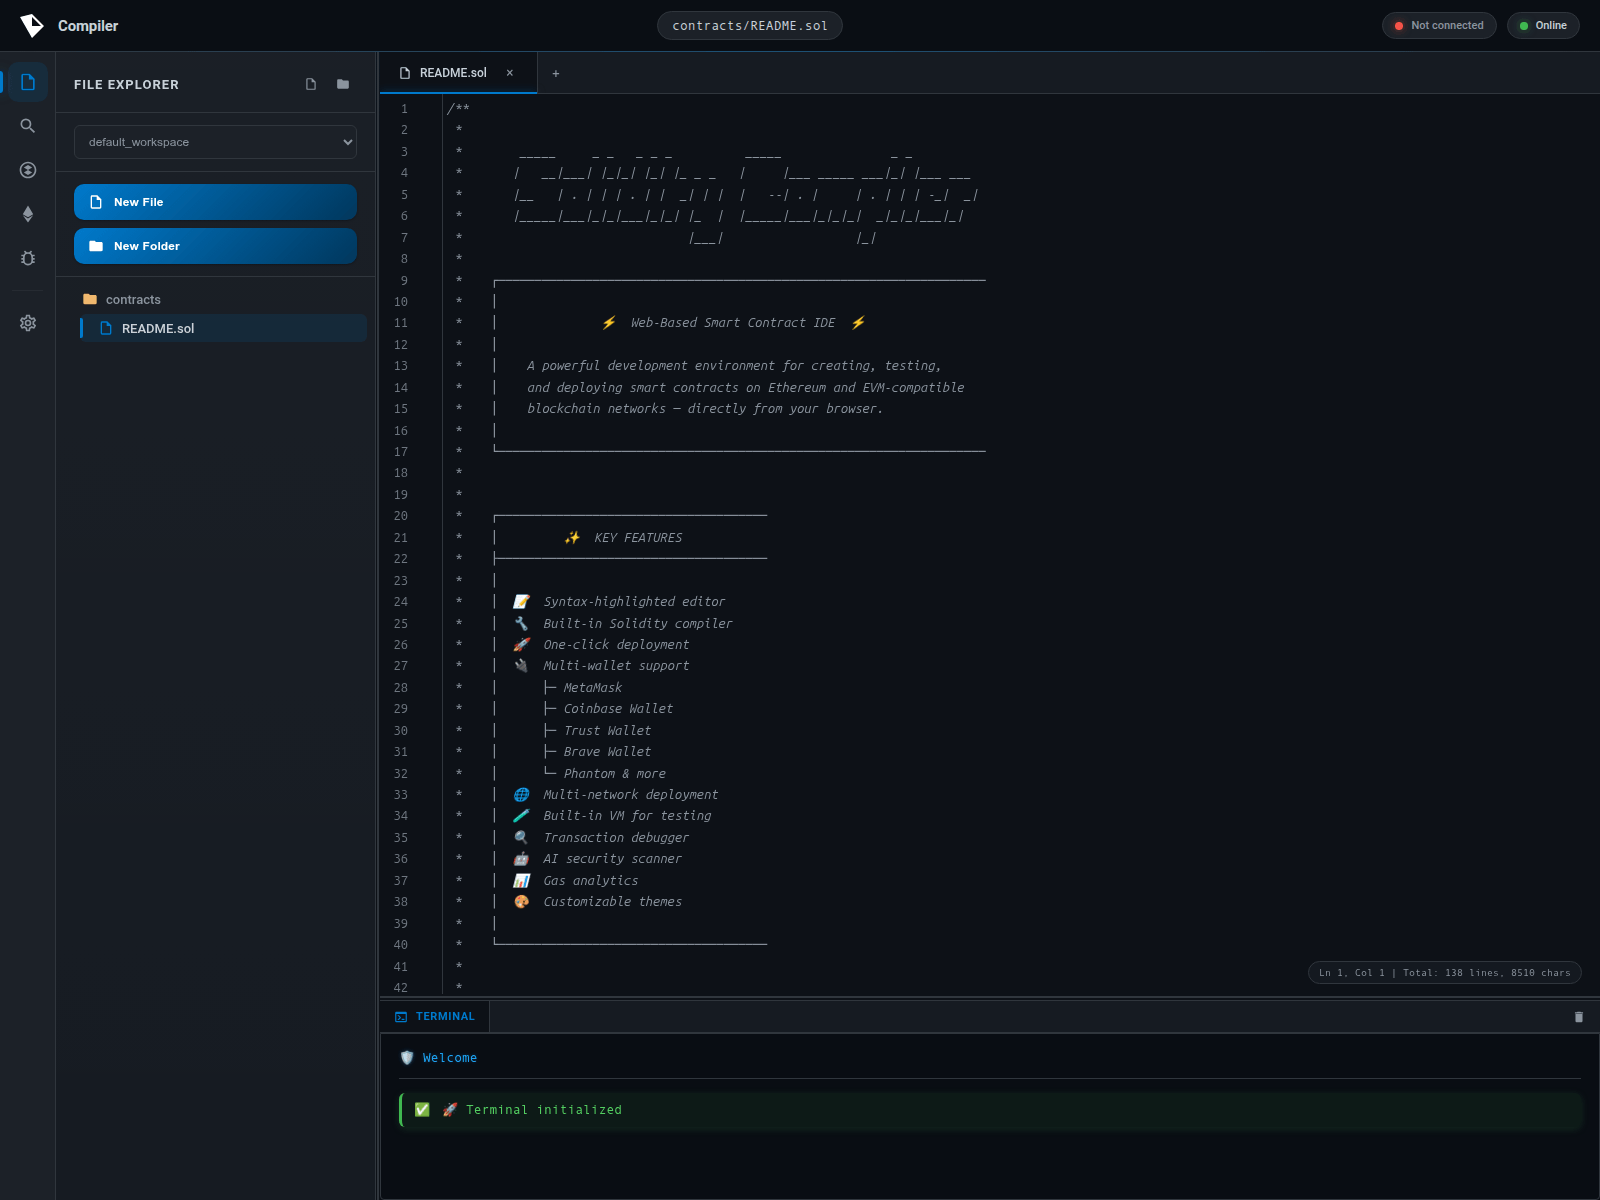
Task: Open the File Explorer sidebar icon
Action: [28, 82]
